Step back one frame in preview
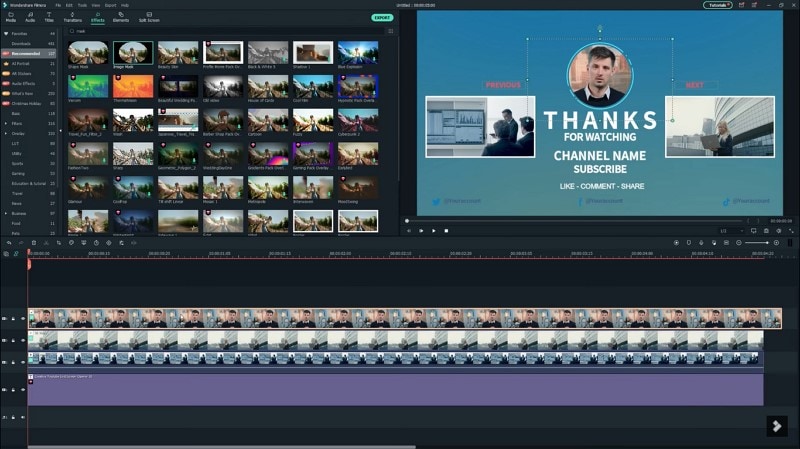Screen dimensions: 800x449 coord(409,231)
